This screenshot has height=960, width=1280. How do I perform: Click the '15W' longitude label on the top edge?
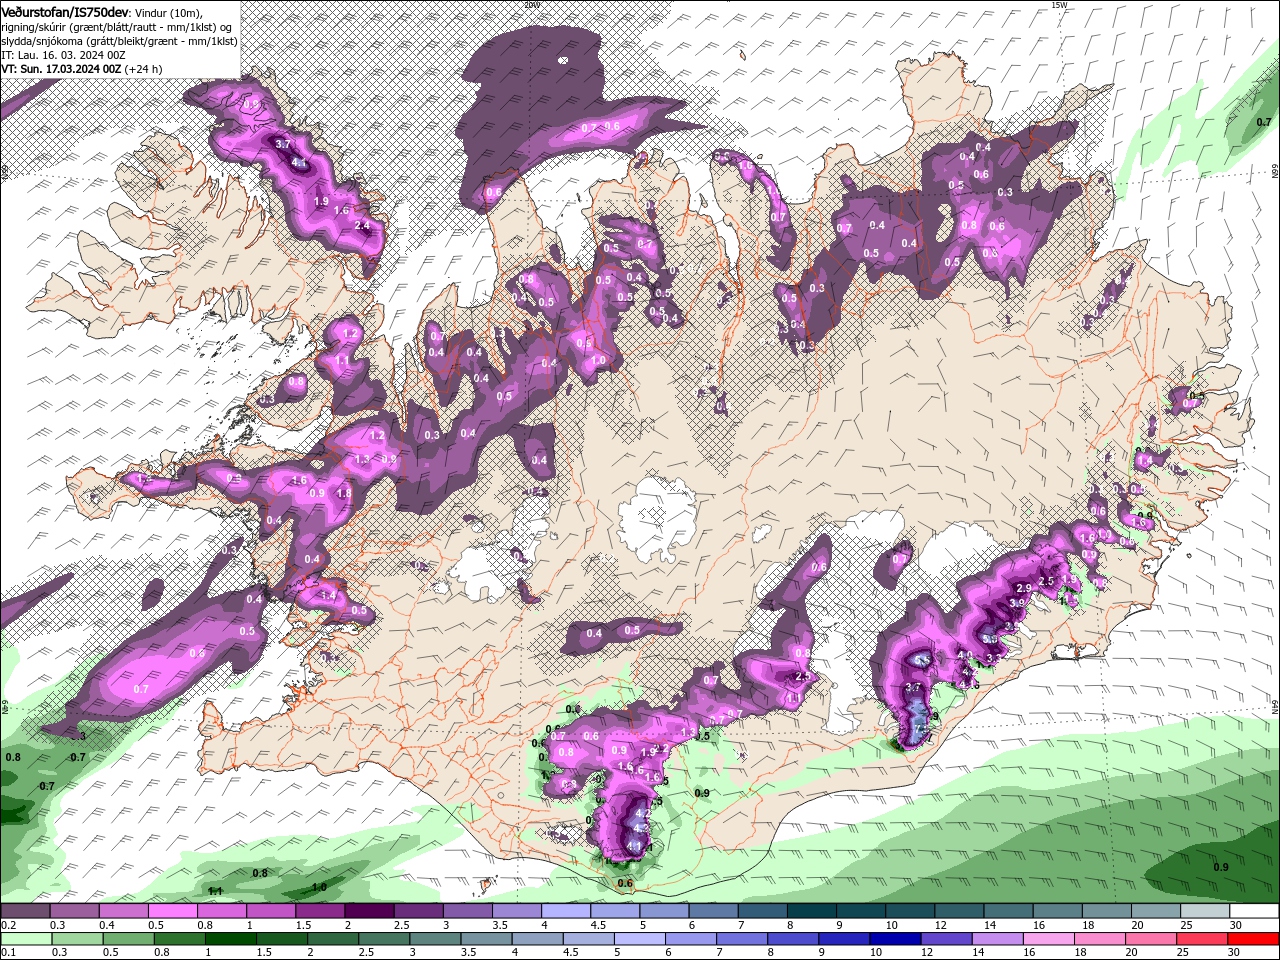click(x=1060, y=4)
